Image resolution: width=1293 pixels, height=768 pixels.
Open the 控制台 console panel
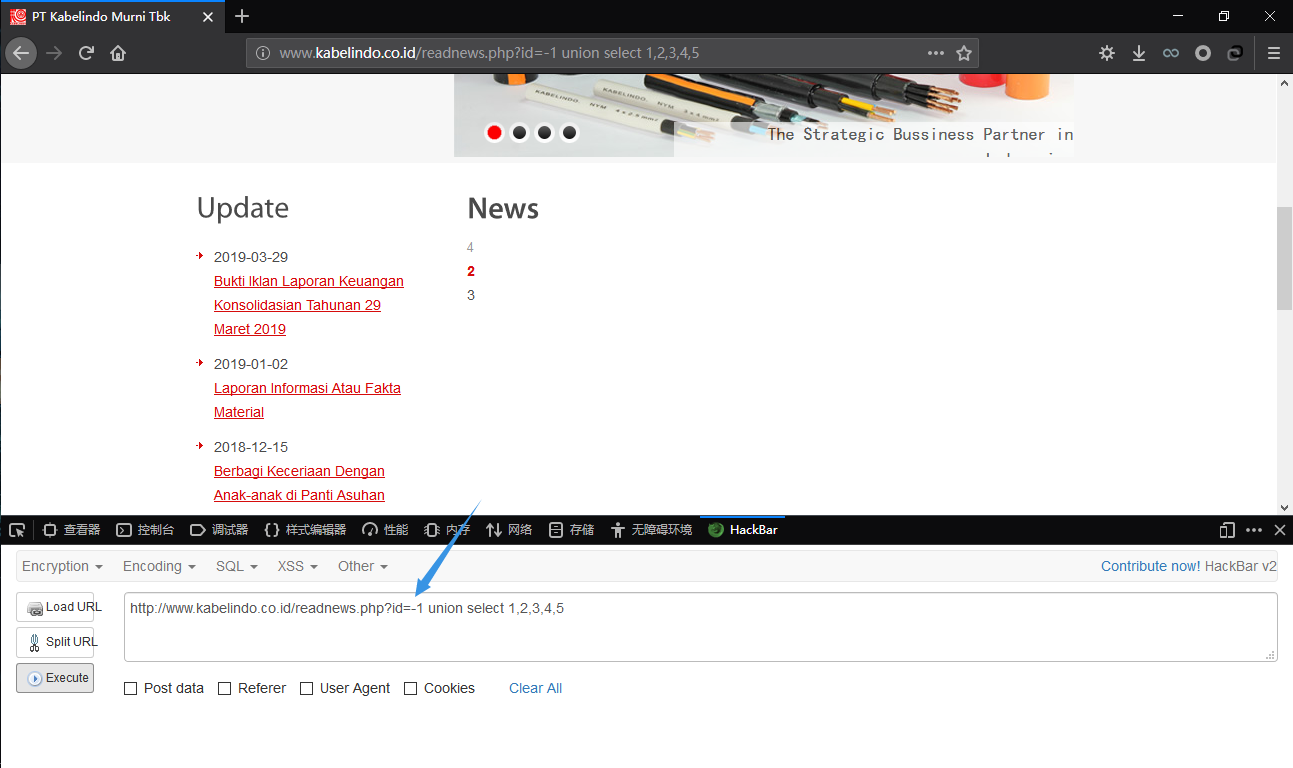145,530
